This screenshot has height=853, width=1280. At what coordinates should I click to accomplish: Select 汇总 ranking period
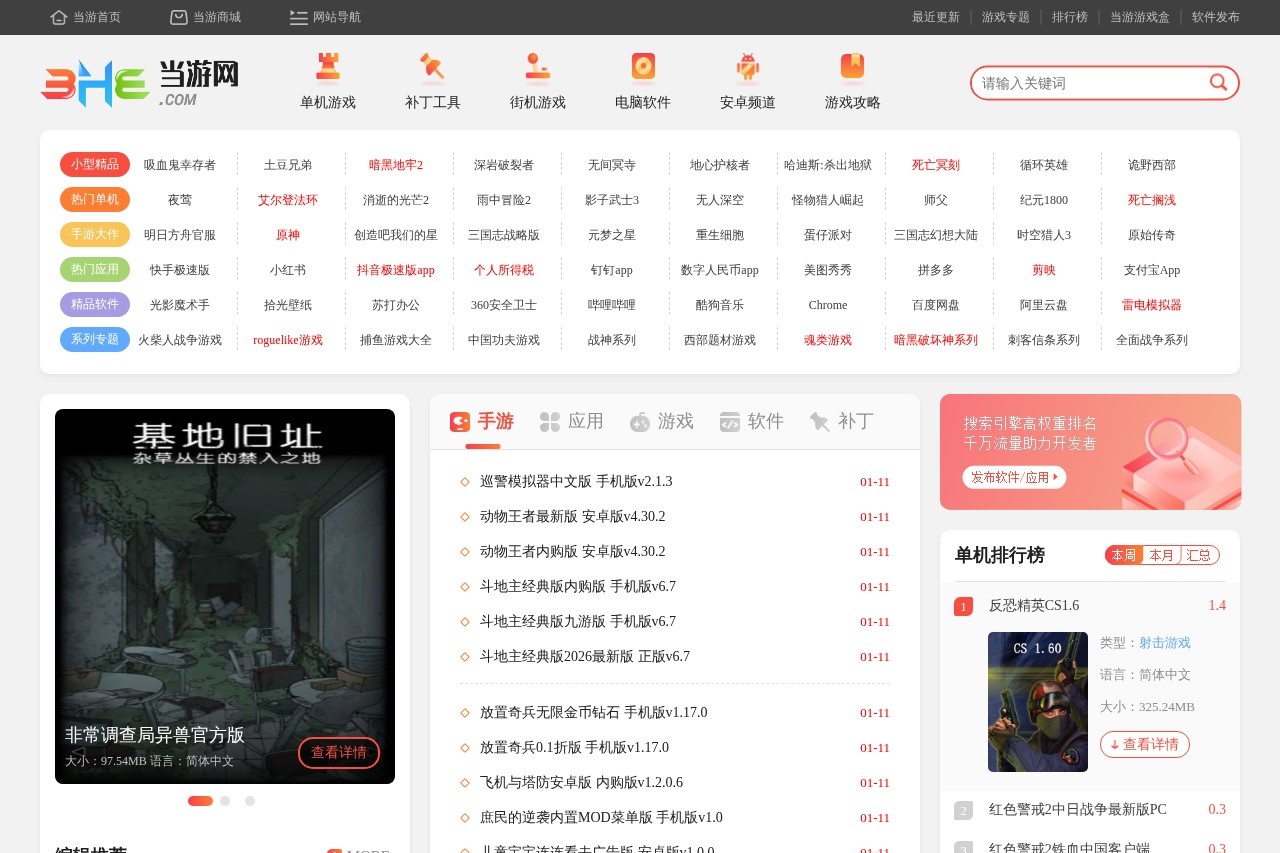point(1199,555)
